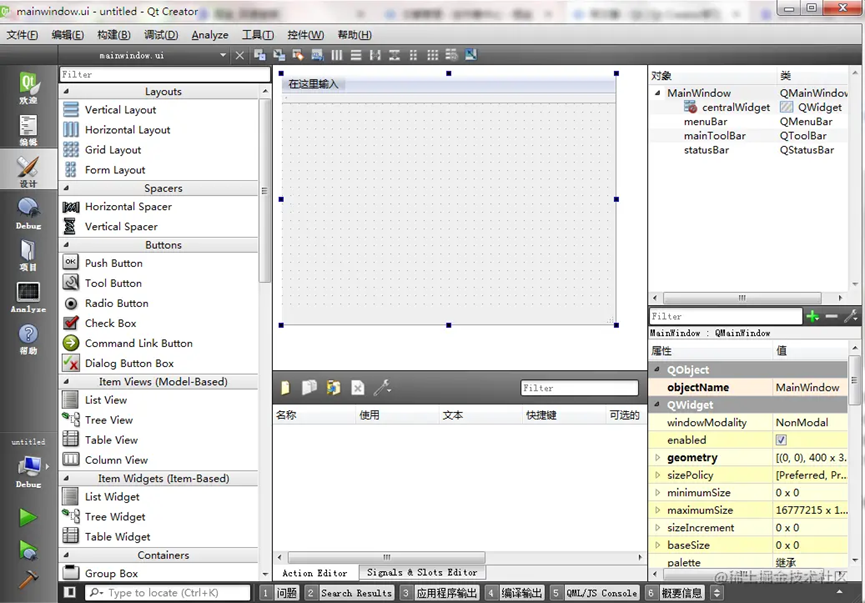Select mainToolBar in the object tree

[714, 136]
